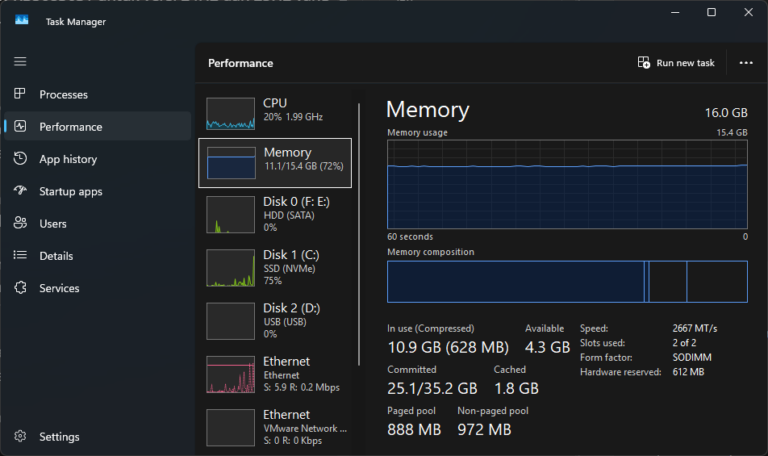Screen dimensions: 768x456
Task: Click the Performance sidebar icon
Action: pos(20,126)
